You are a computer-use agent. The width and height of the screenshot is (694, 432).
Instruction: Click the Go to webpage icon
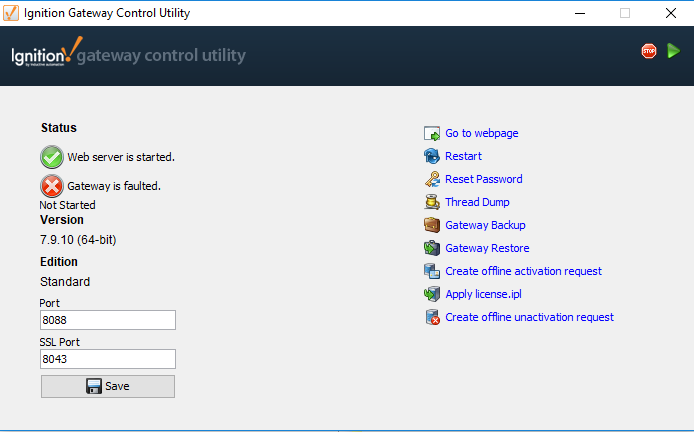pyautogui.click(x=432, y=133)
